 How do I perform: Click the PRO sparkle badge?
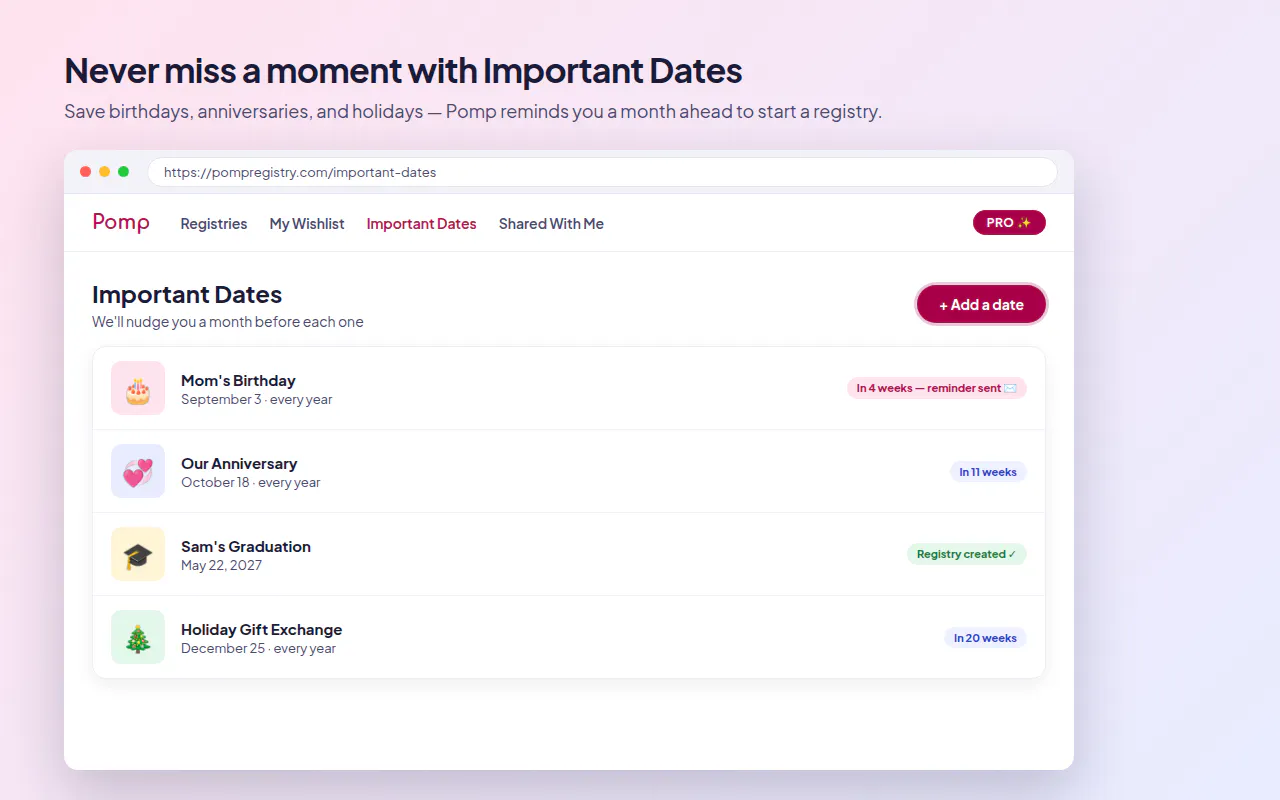[1009, 223]
